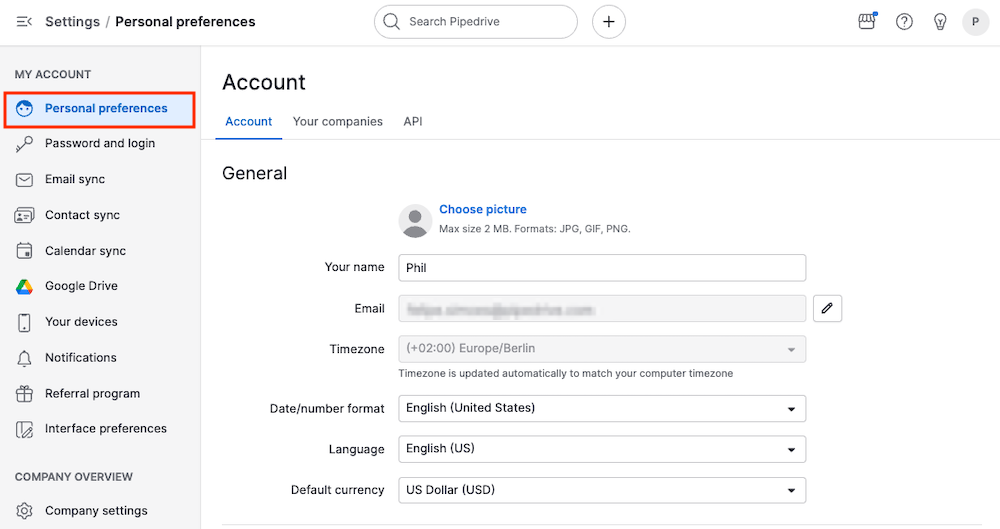This screenshot has width=1000, height=529.
Task: Open Password and login settings
Action: [99, 144]
